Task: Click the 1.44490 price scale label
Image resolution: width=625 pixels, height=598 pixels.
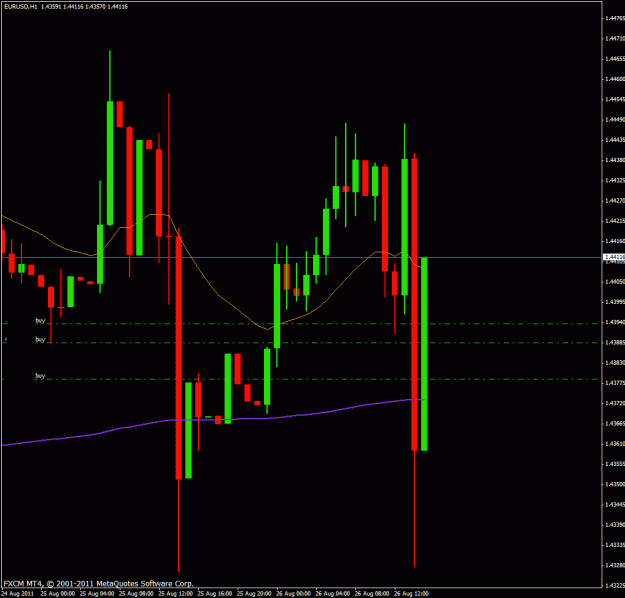Action: [x=615, y=120]
